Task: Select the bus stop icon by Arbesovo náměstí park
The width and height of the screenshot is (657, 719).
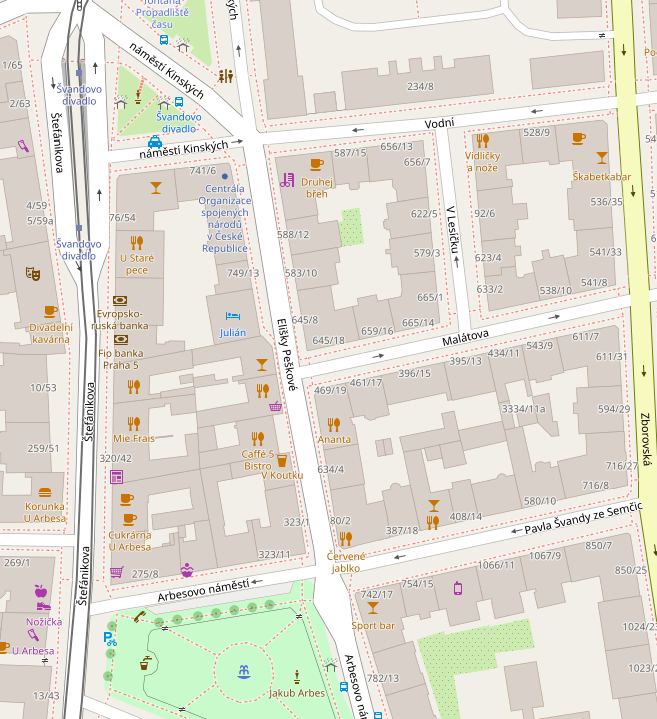Action: coord(343,686)
